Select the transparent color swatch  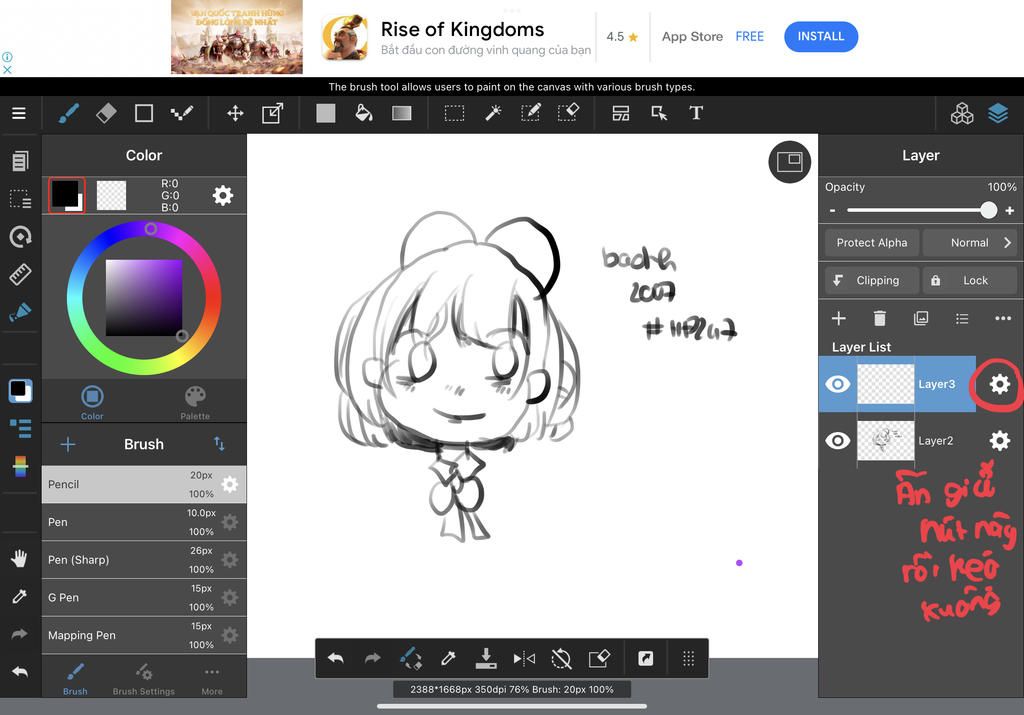pos(112,195)
